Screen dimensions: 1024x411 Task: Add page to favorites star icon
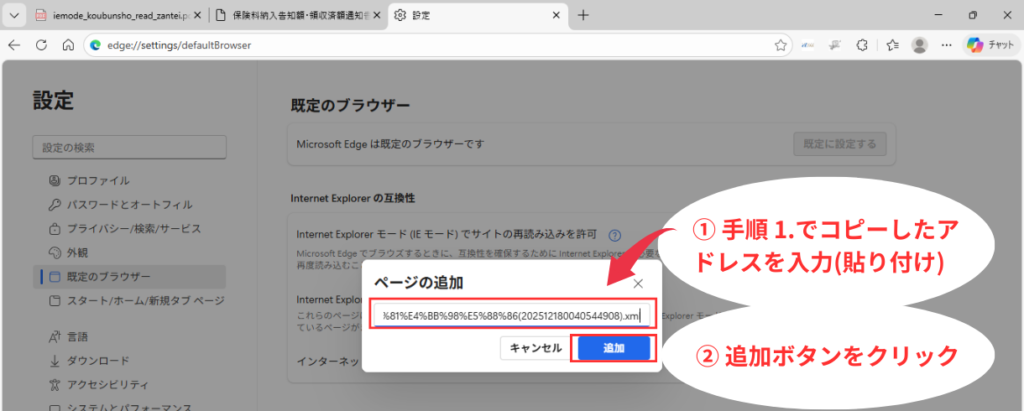[x=780, y=45]
